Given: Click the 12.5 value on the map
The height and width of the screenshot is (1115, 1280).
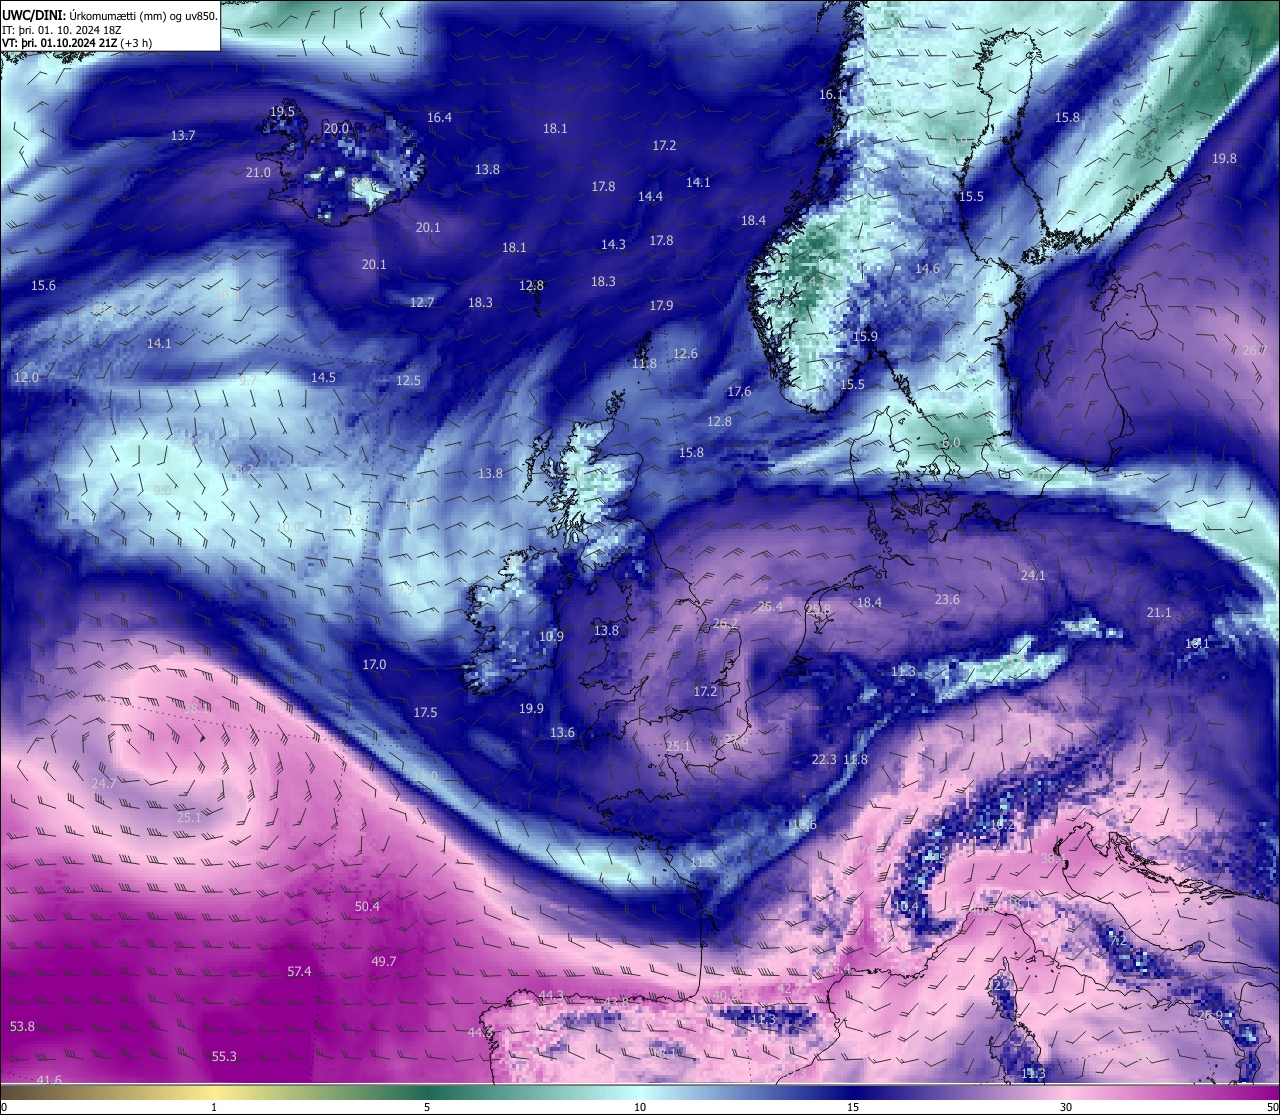Looking at the screenshot, I should tap(408, 380).
